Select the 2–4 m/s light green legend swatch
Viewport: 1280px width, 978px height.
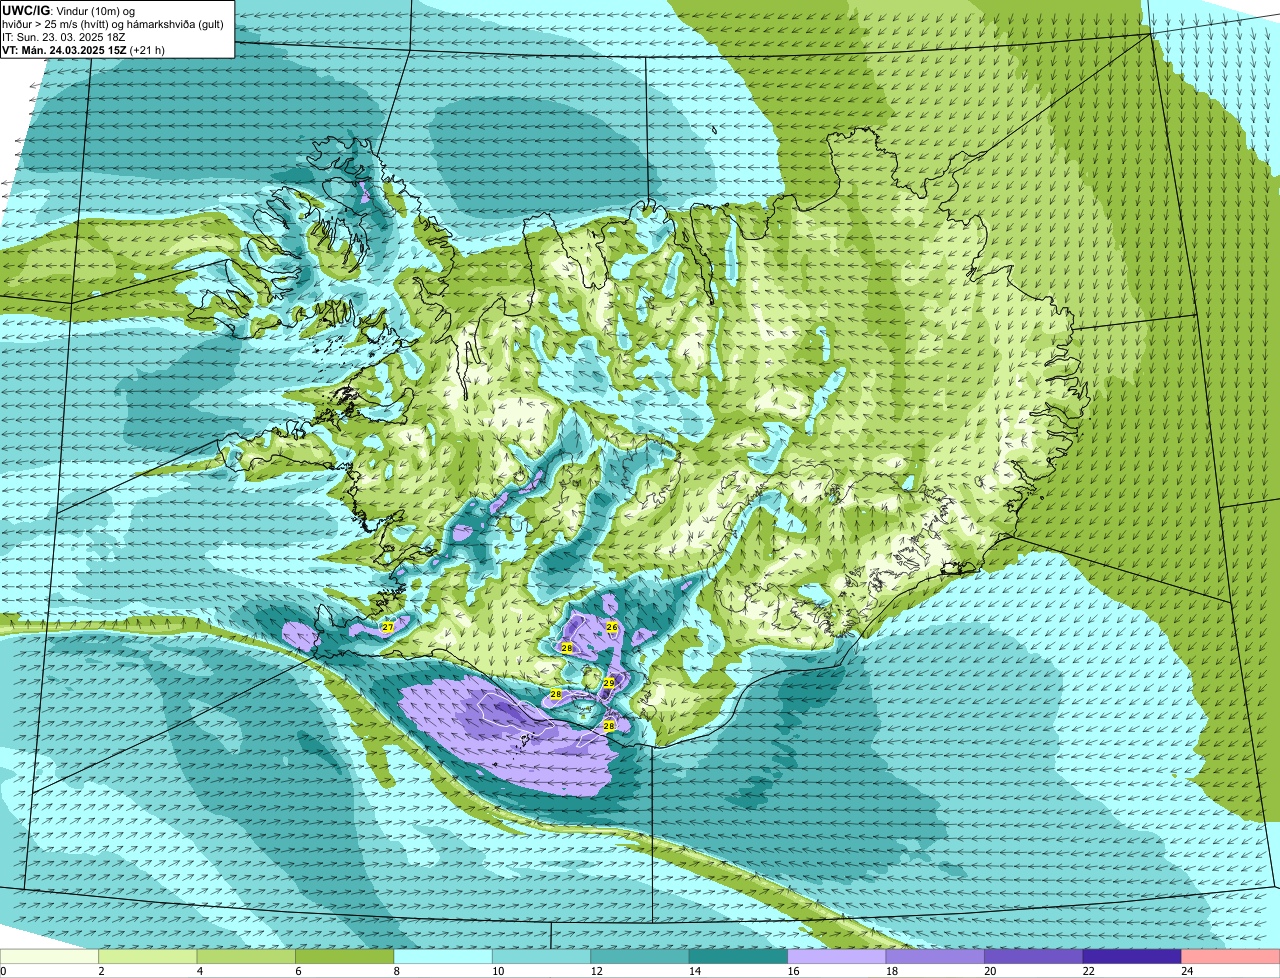pyautogui.click(x=149, y=957)
